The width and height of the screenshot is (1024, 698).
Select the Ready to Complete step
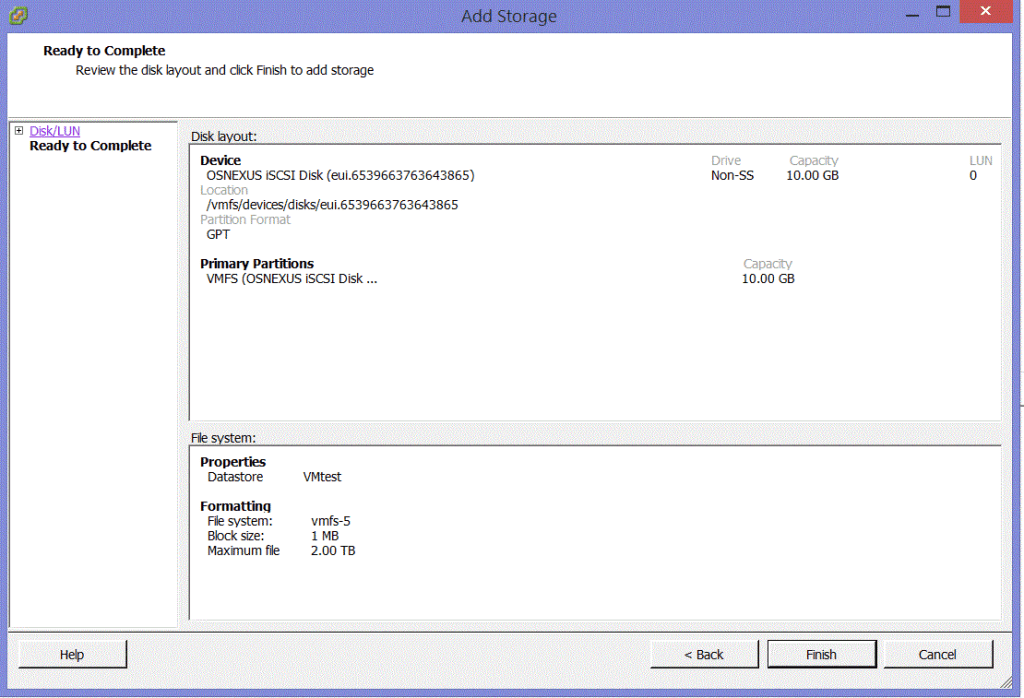point(90,146)
